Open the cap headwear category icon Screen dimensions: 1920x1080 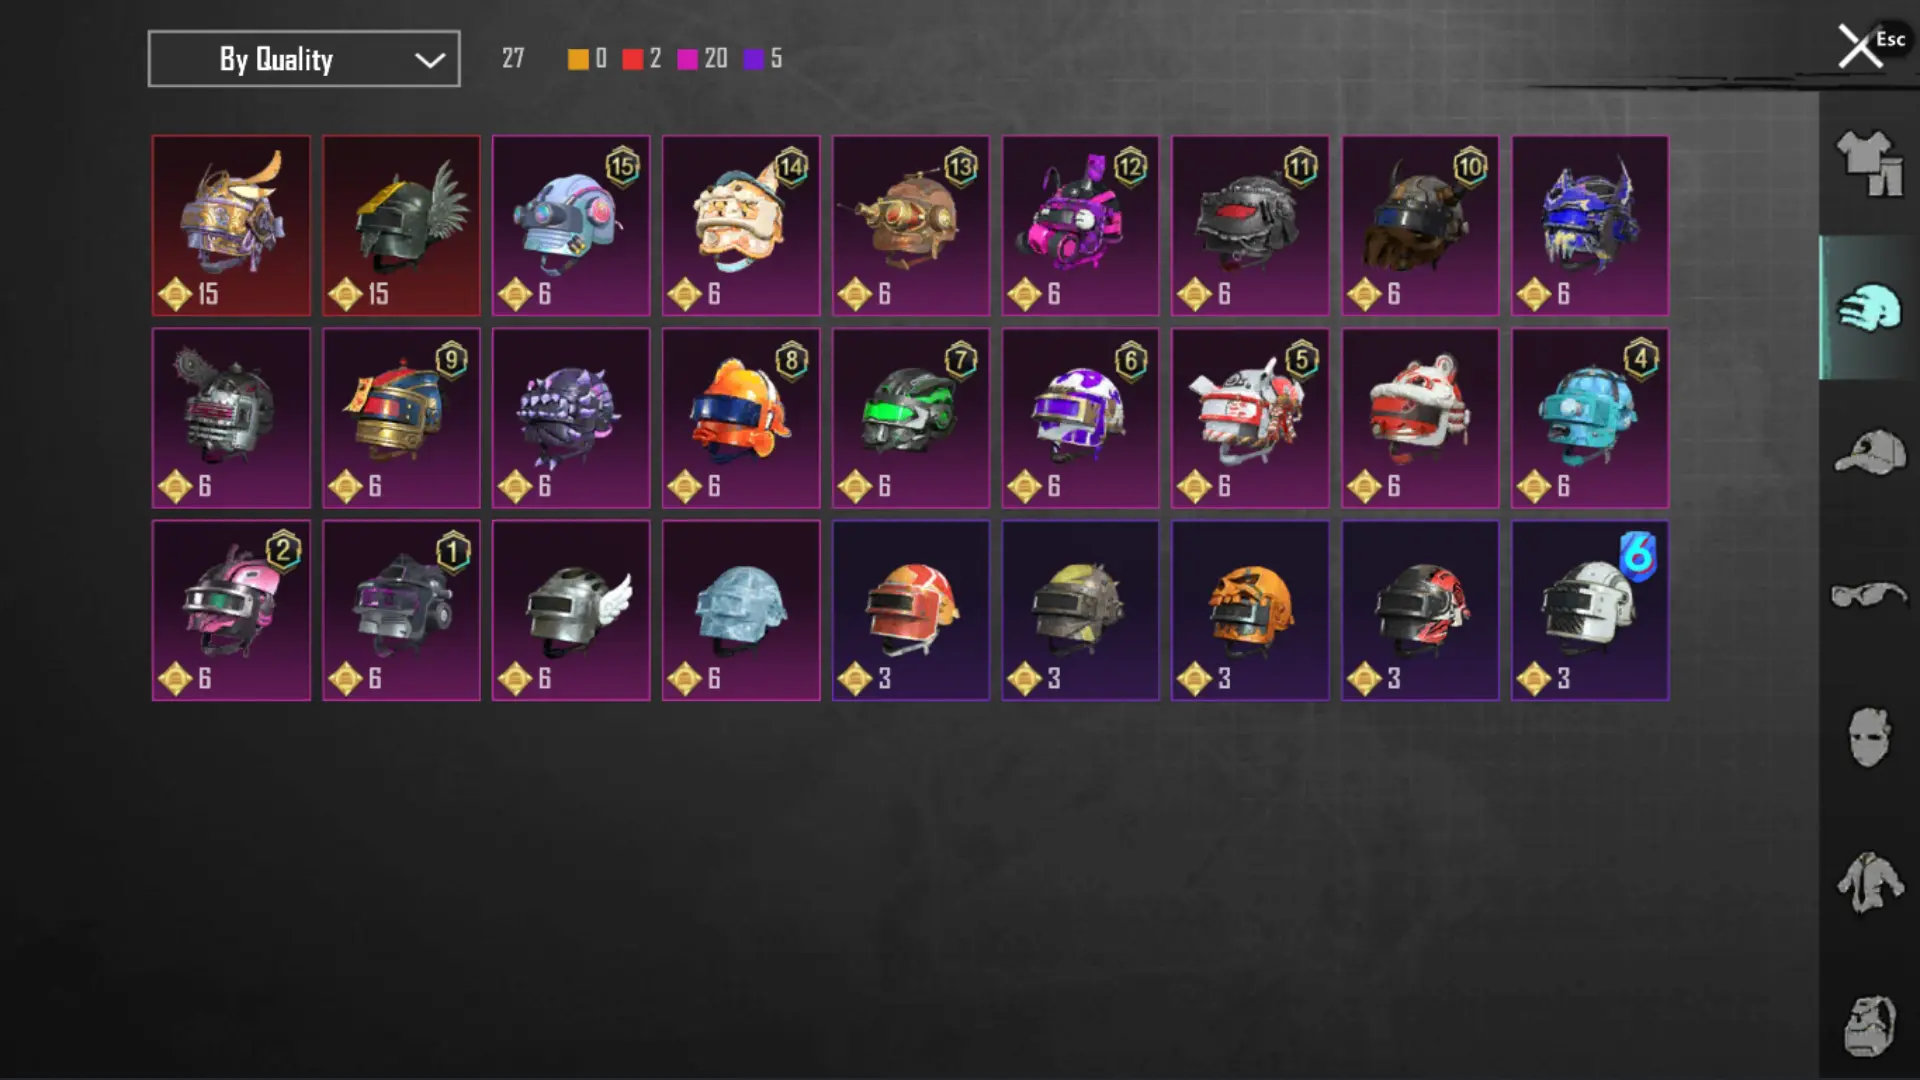pyautogui.click(x=1869, y=452)
